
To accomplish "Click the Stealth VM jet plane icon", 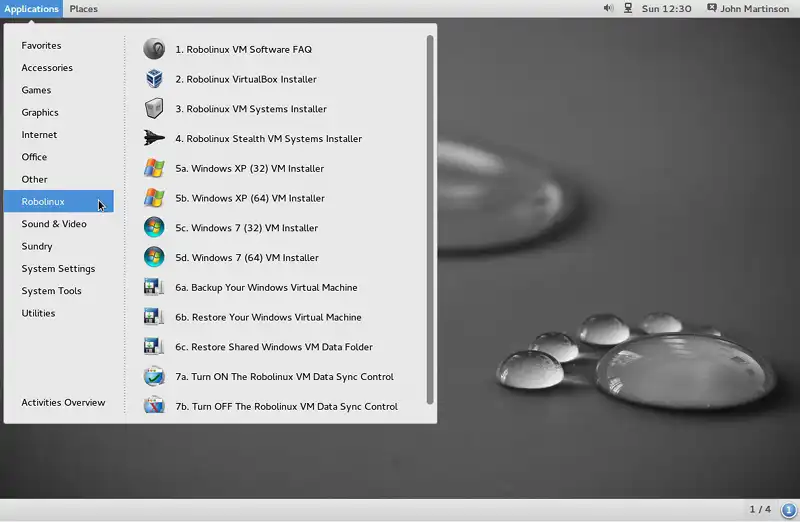I will pos(154,138).
